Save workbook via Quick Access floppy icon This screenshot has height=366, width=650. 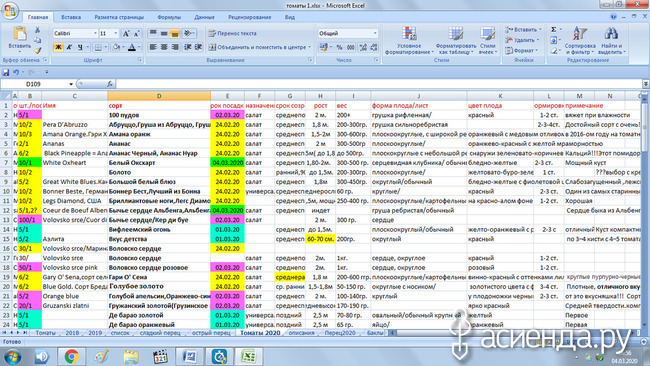click(6, 72)
